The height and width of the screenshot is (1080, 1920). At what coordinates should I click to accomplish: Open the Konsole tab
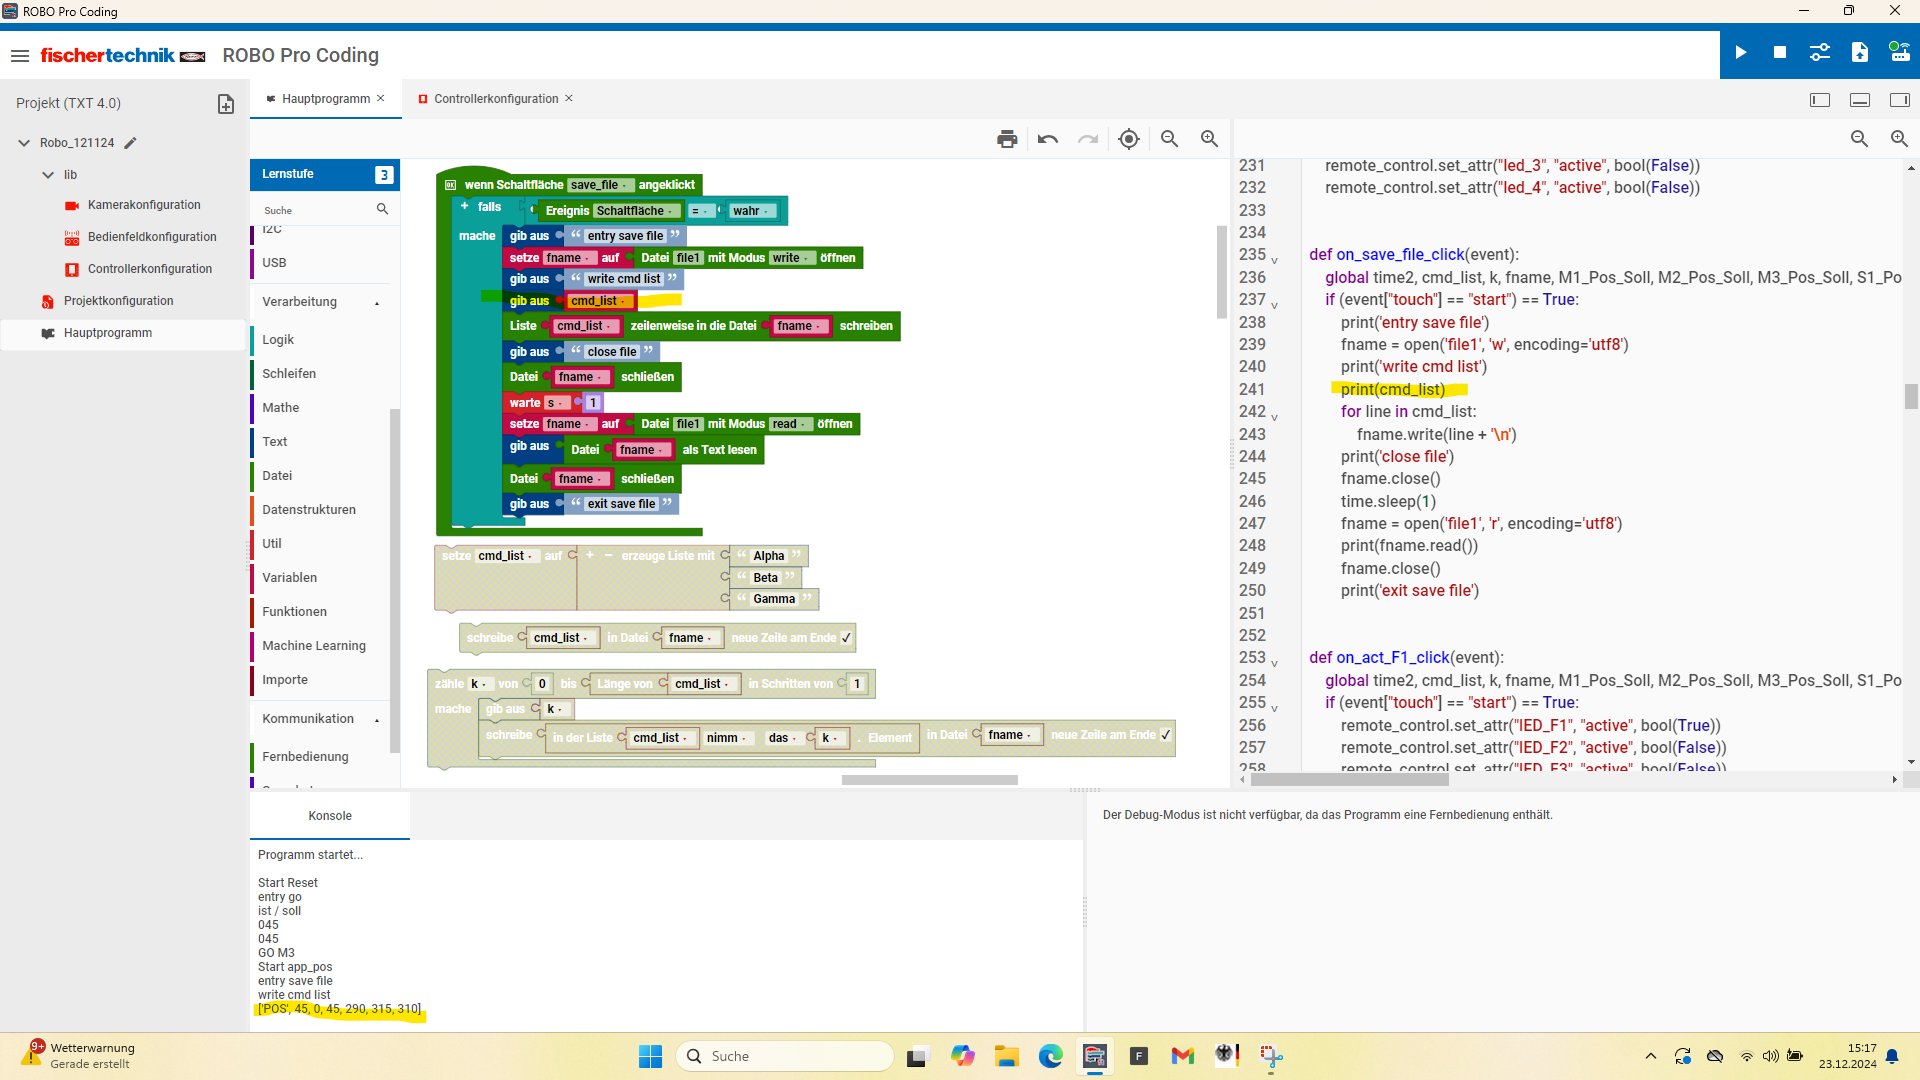330,816
